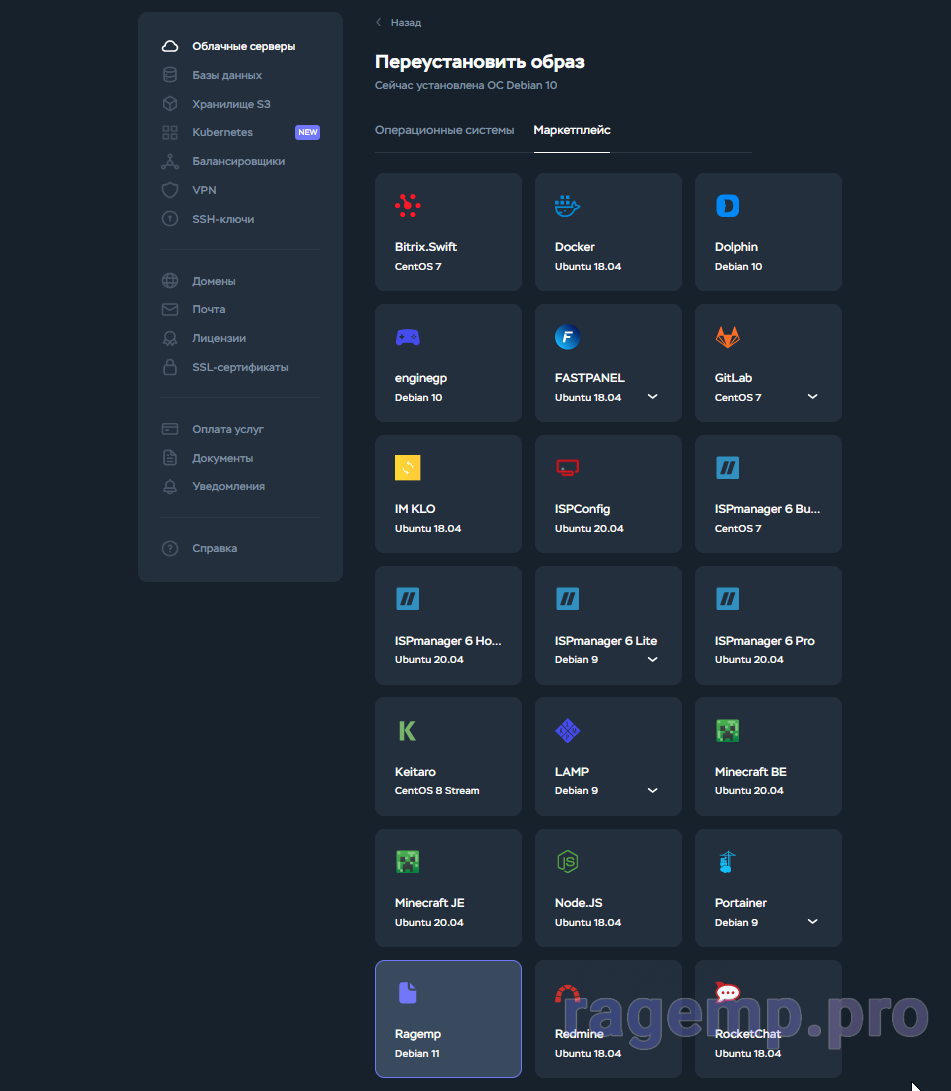Open LAMP Debian version dropdown
The height and width of the screenshot is (1091, 951).
[653, 790]
